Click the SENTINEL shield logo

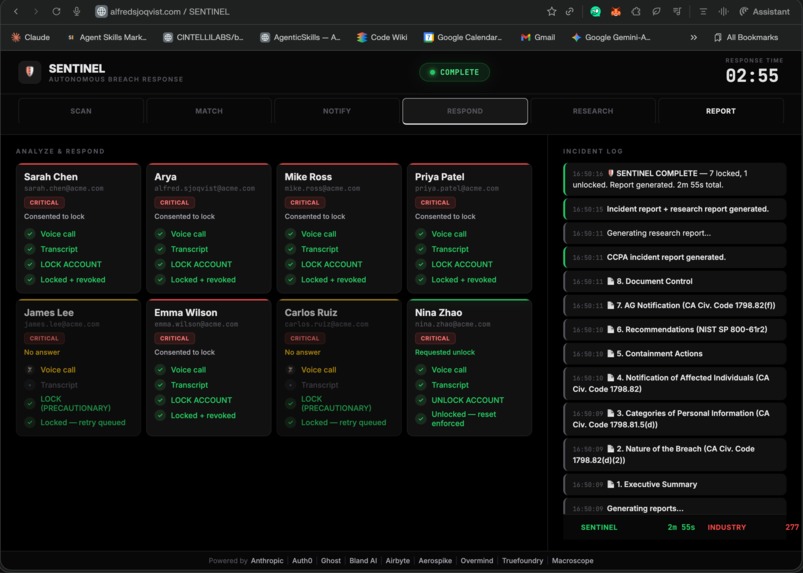(30, 72)
